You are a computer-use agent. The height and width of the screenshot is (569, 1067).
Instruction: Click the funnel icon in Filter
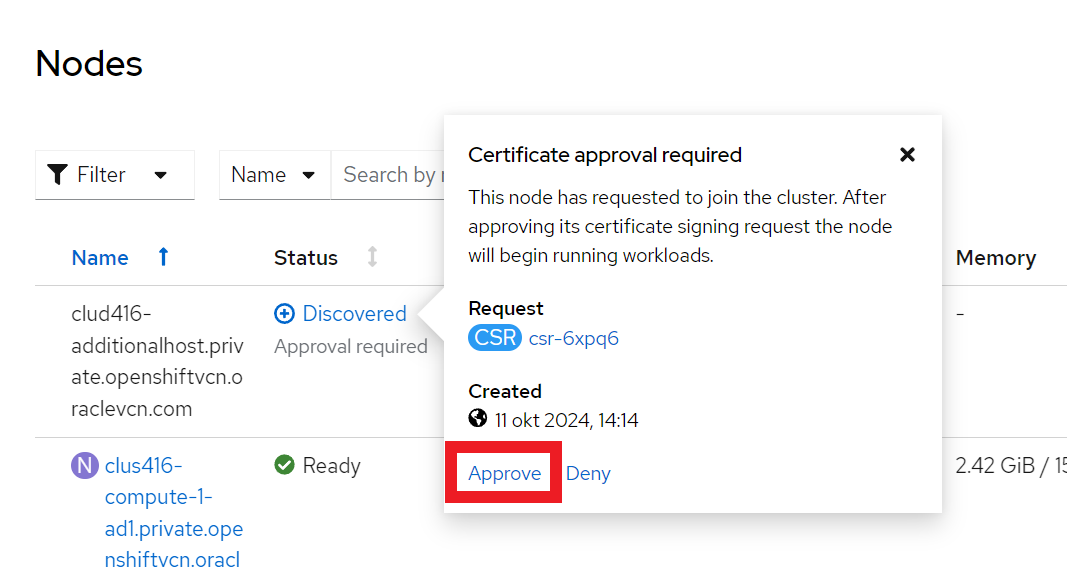[58, 175]
